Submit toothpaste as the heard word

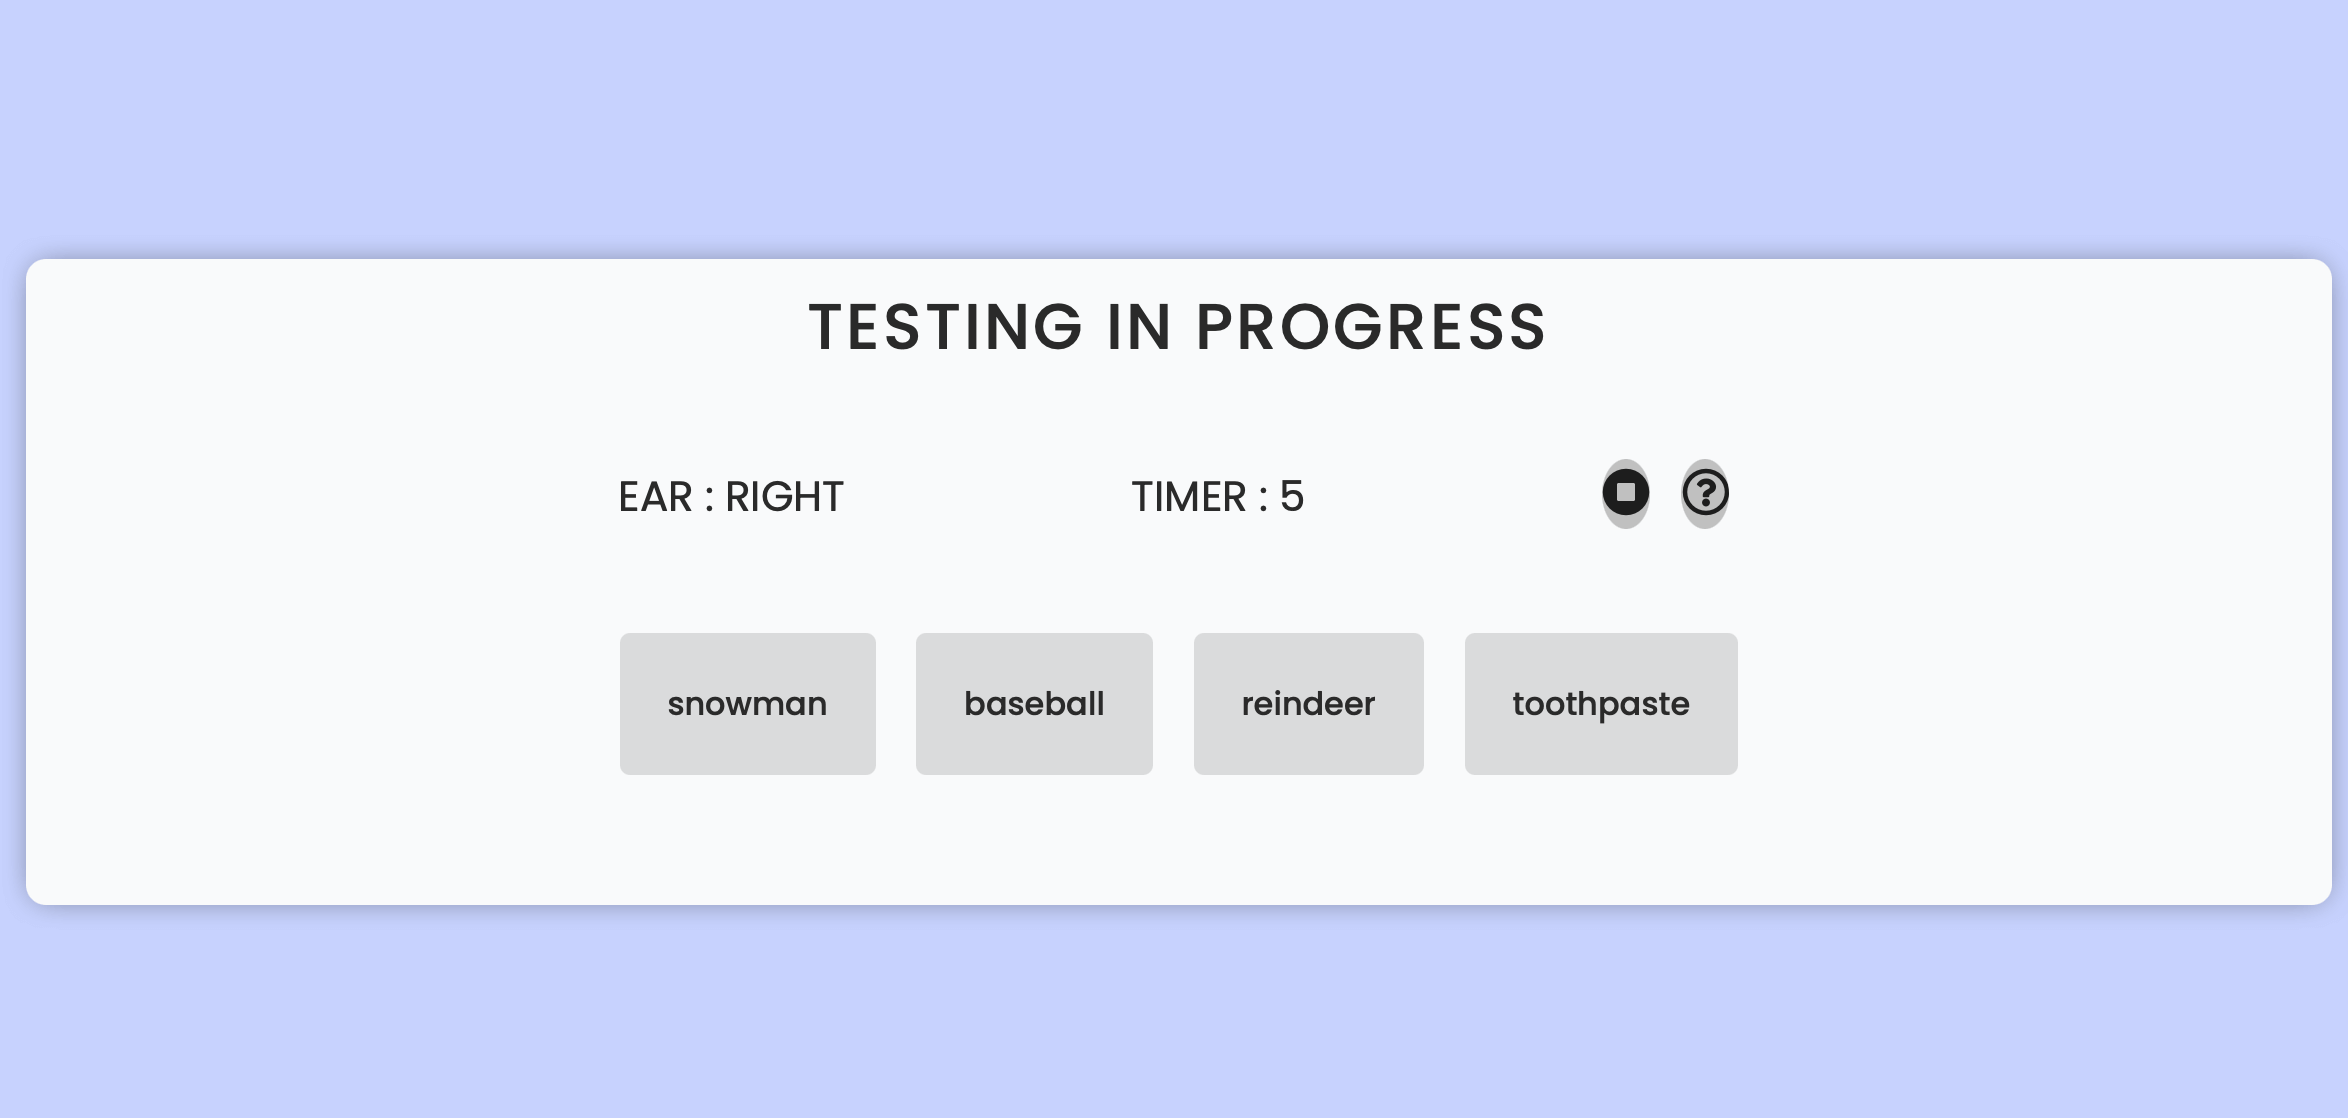tap(1600, 703)
